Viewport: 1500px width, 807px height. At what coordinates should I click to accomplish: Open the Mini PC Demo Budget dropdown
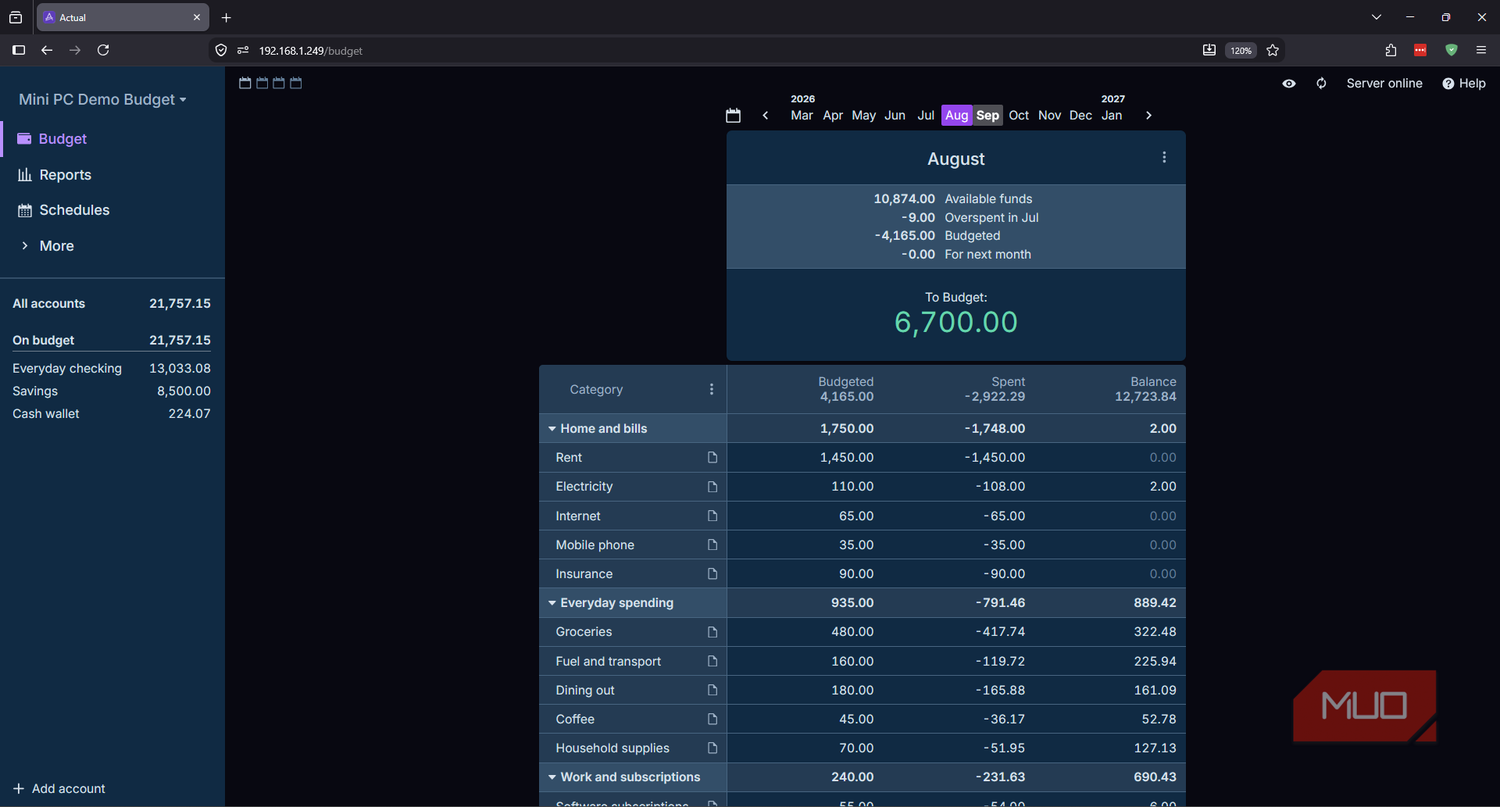pyautogui.click(x=102, y=100)
